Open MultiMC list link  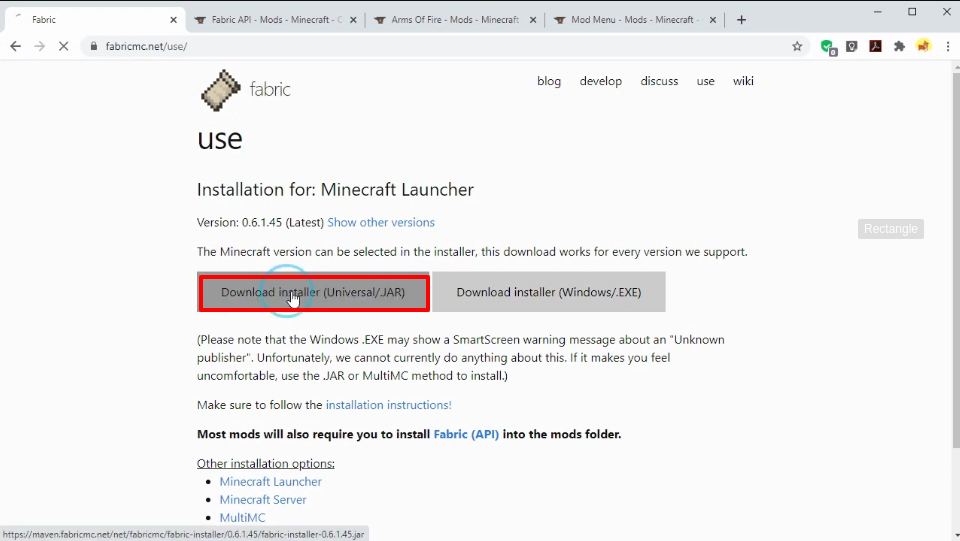click(242, 518)
